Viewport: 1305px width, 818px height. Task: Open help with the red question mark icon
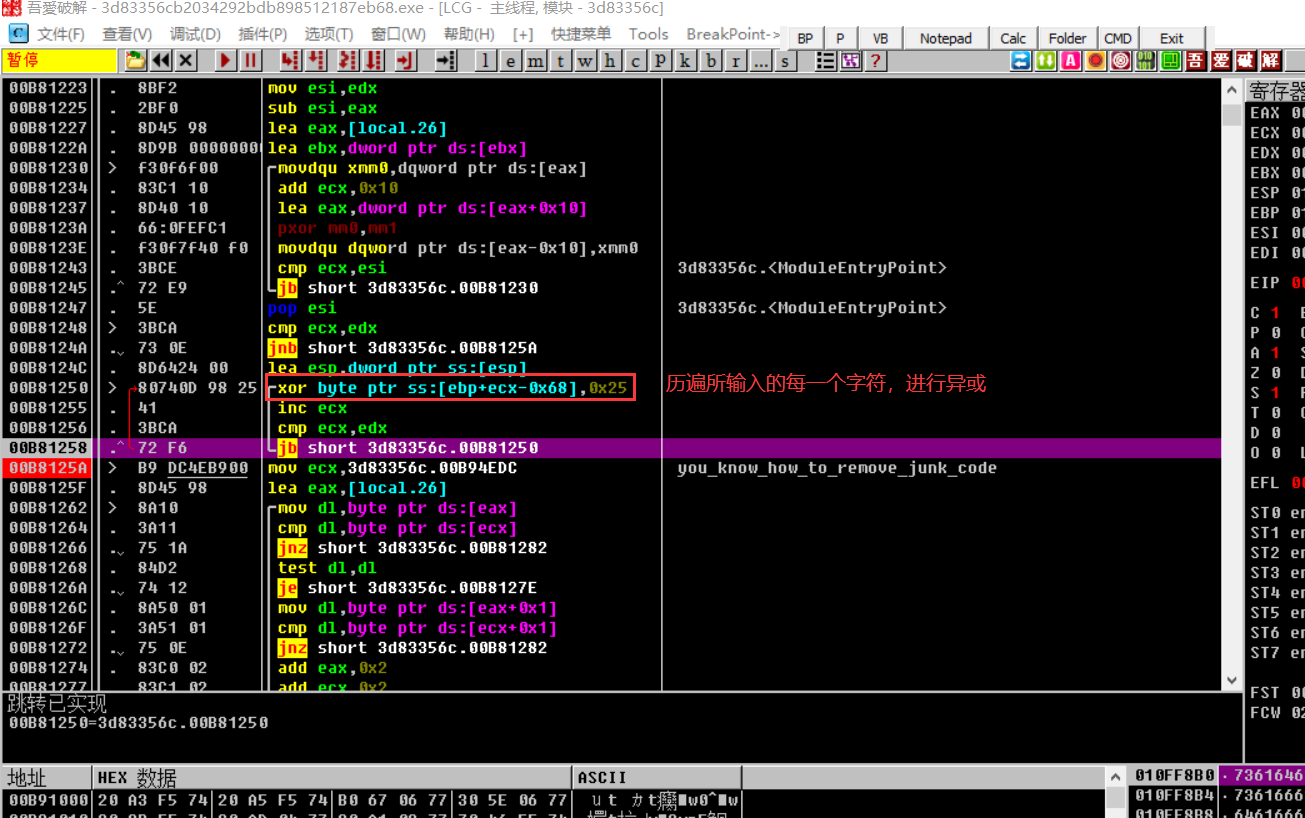coord(875,61)
